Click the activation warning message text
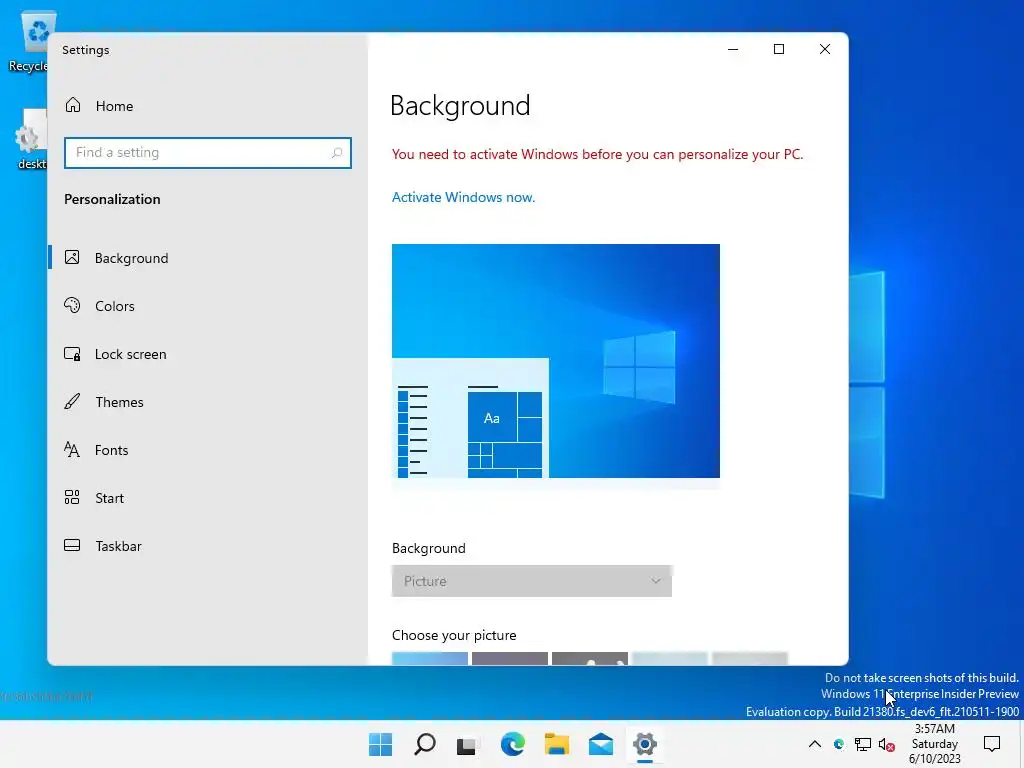Viewport: 1024px width, 768px height. (x=598, y=154)
